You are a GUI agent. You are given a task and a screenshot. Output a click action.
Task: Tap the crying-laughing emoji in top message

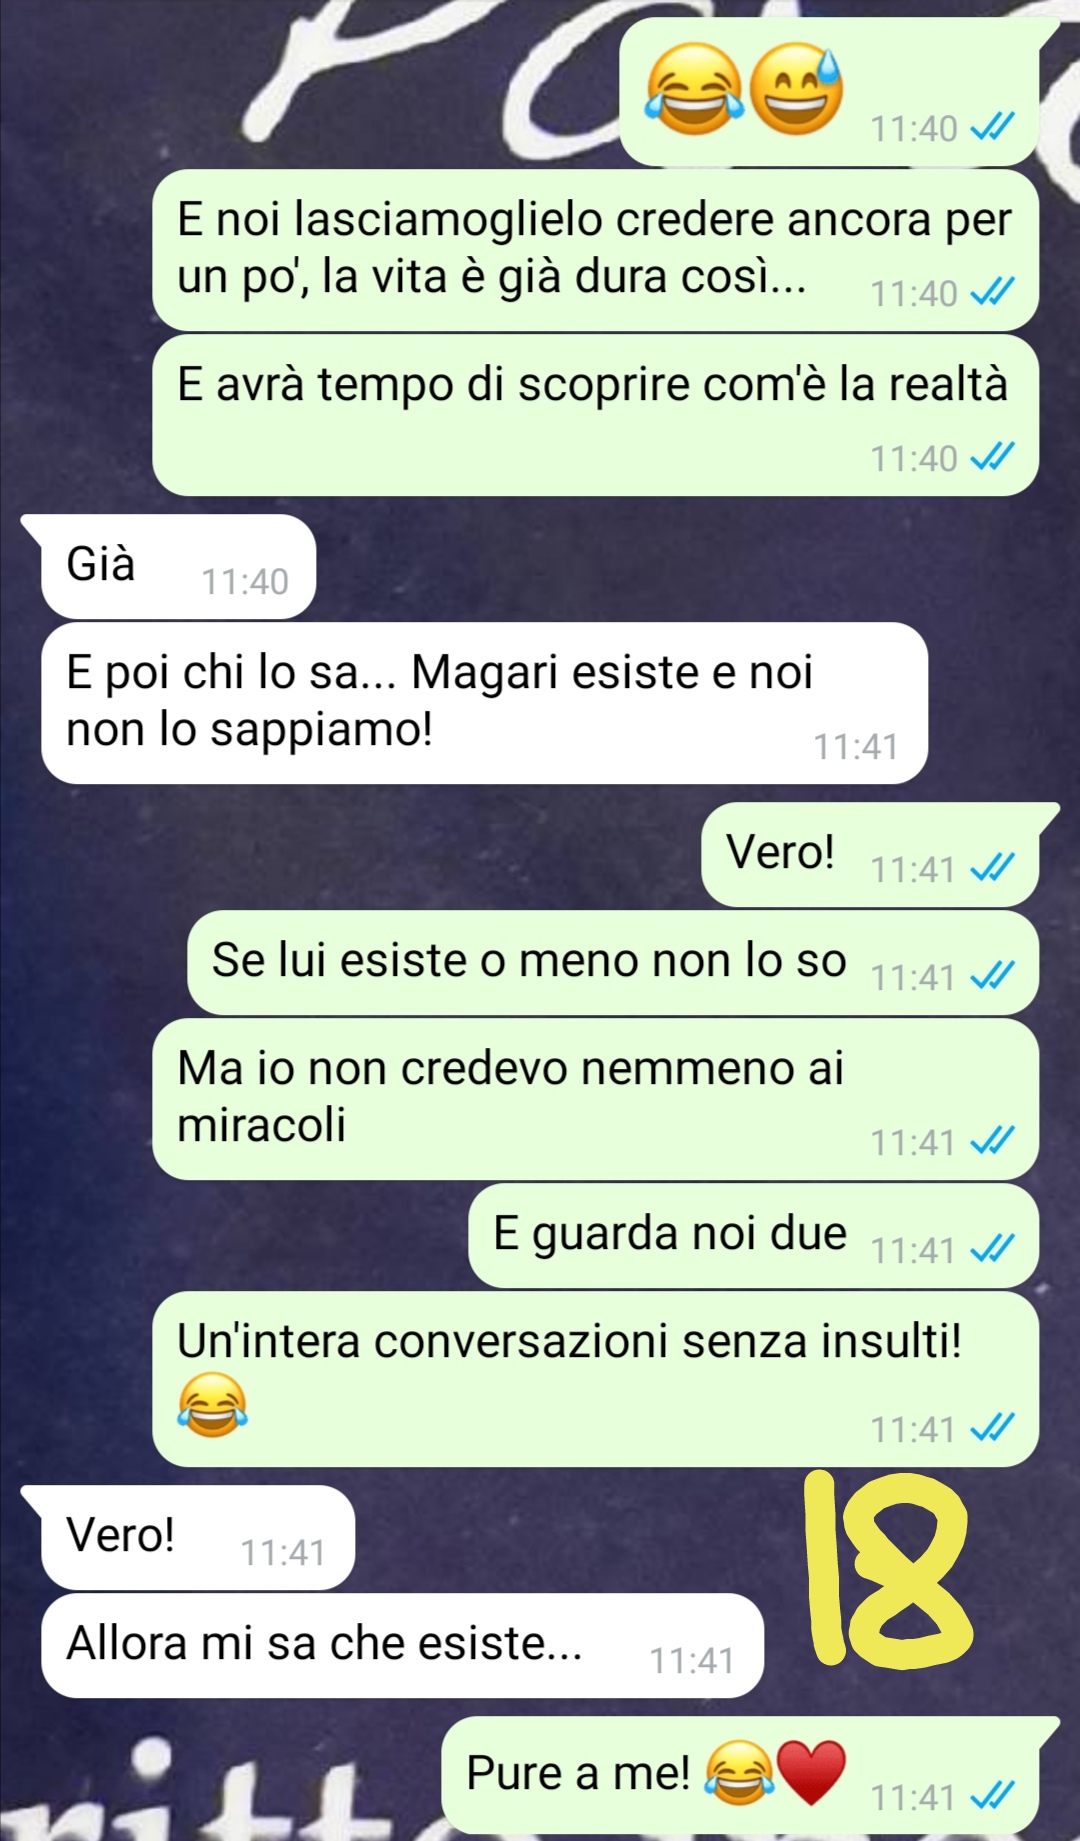click(x=694, y=90)
